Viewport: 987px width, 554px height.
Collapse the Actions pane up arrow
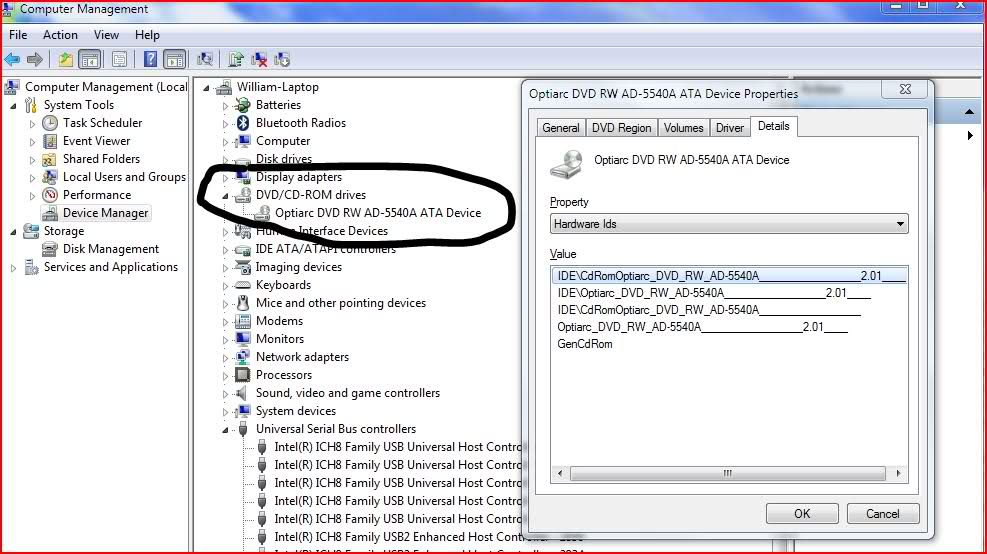pyautogui.click(x=969, y=112)
